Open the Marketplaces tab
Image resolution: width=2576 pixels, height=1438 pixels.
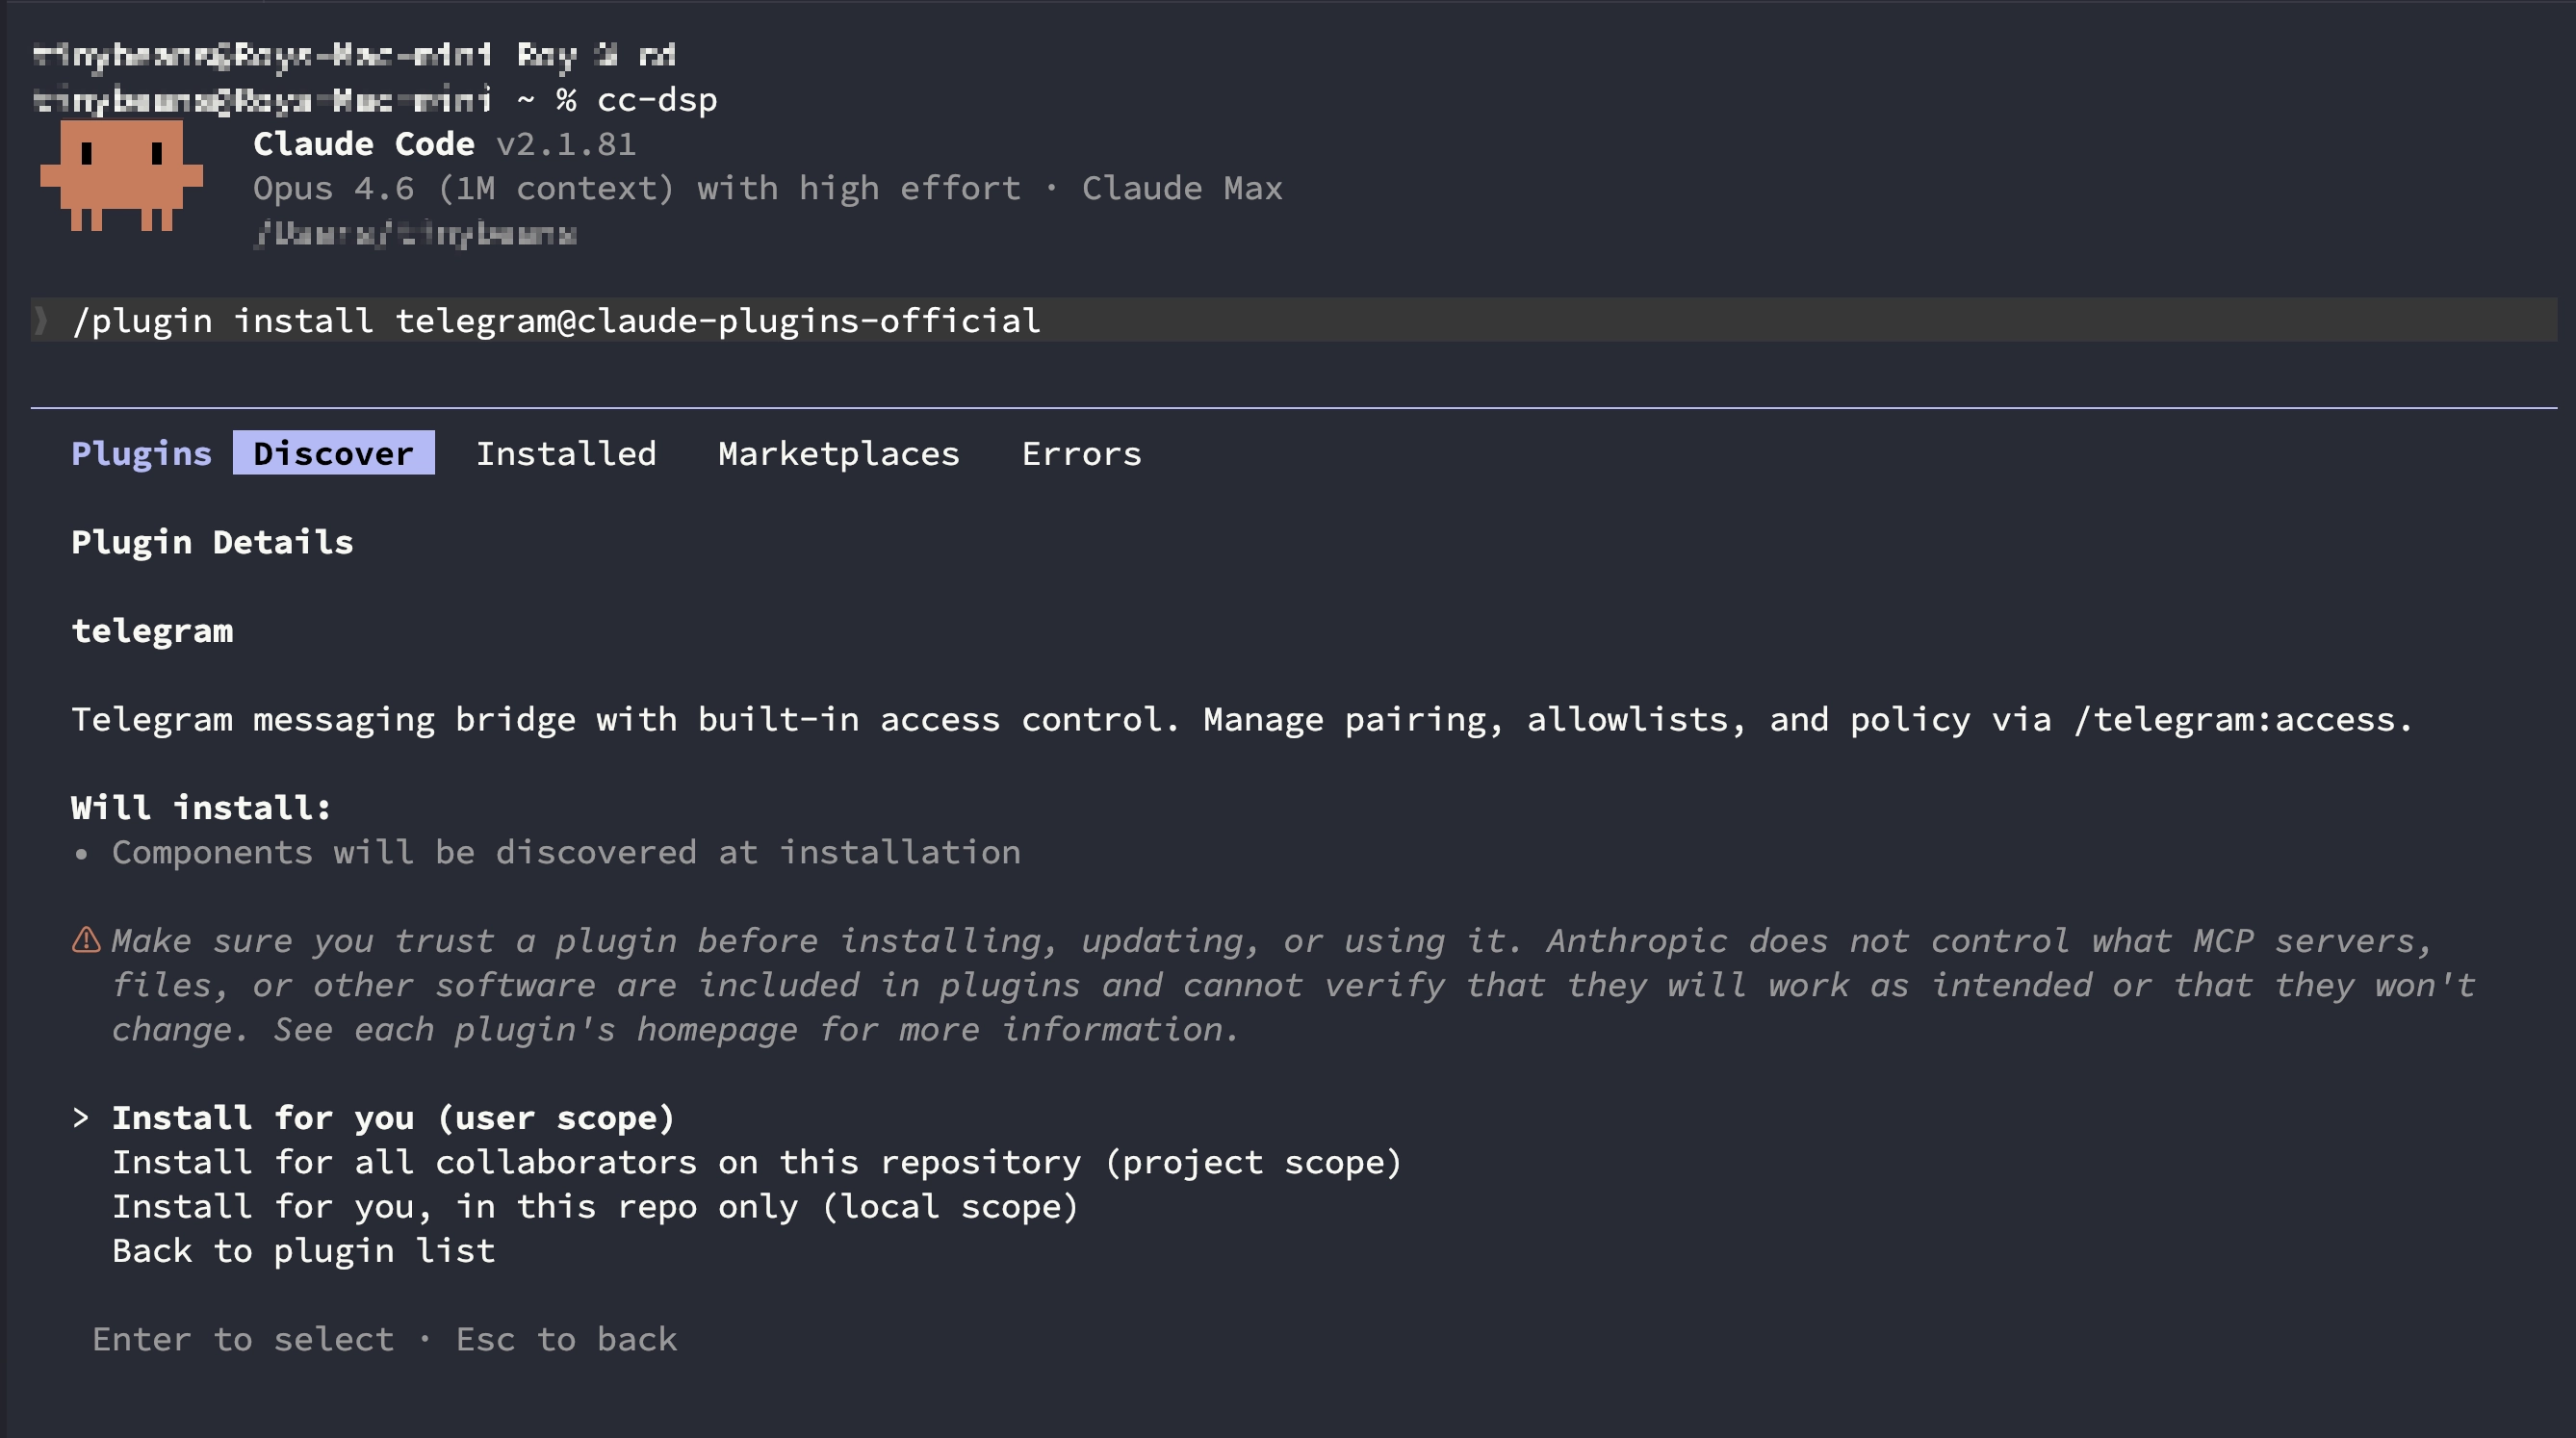838,454
